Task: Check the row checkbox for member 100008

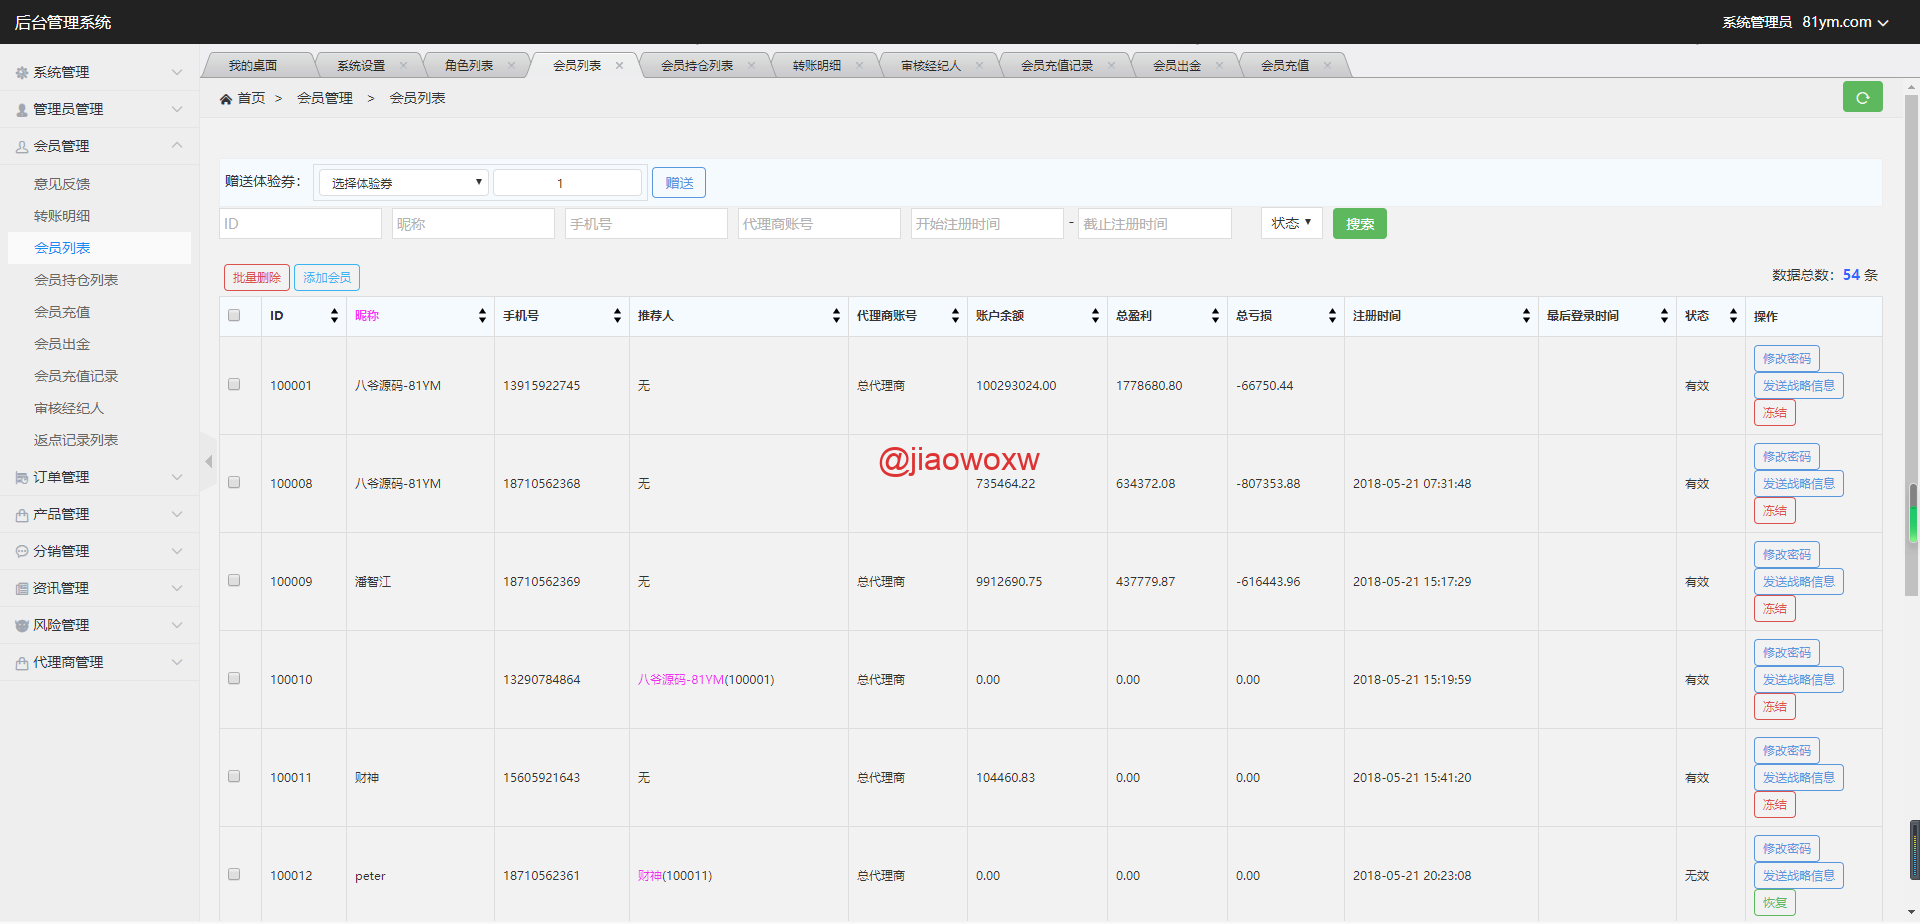Action: [234, 482]
